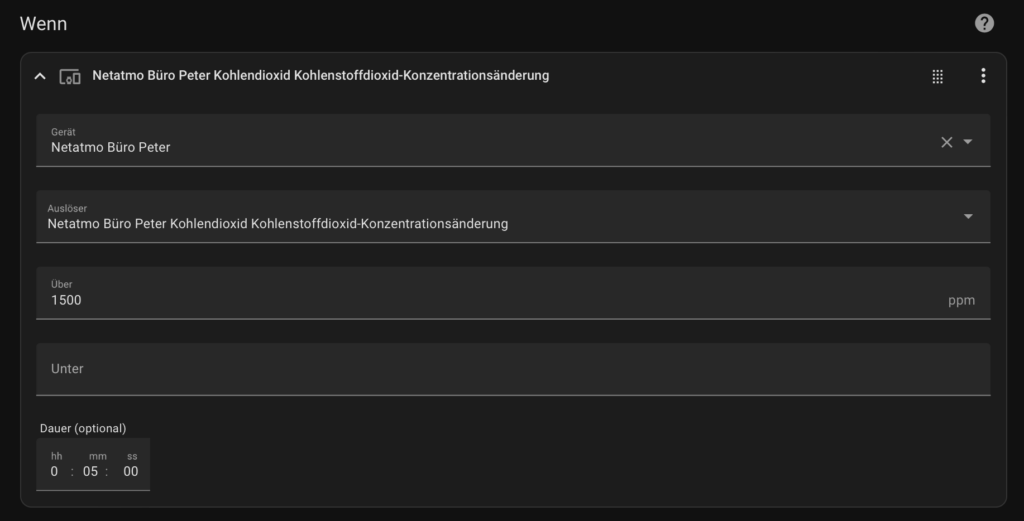Click the drag handle grid icon
1024x521 pixels.
point(937,76)
